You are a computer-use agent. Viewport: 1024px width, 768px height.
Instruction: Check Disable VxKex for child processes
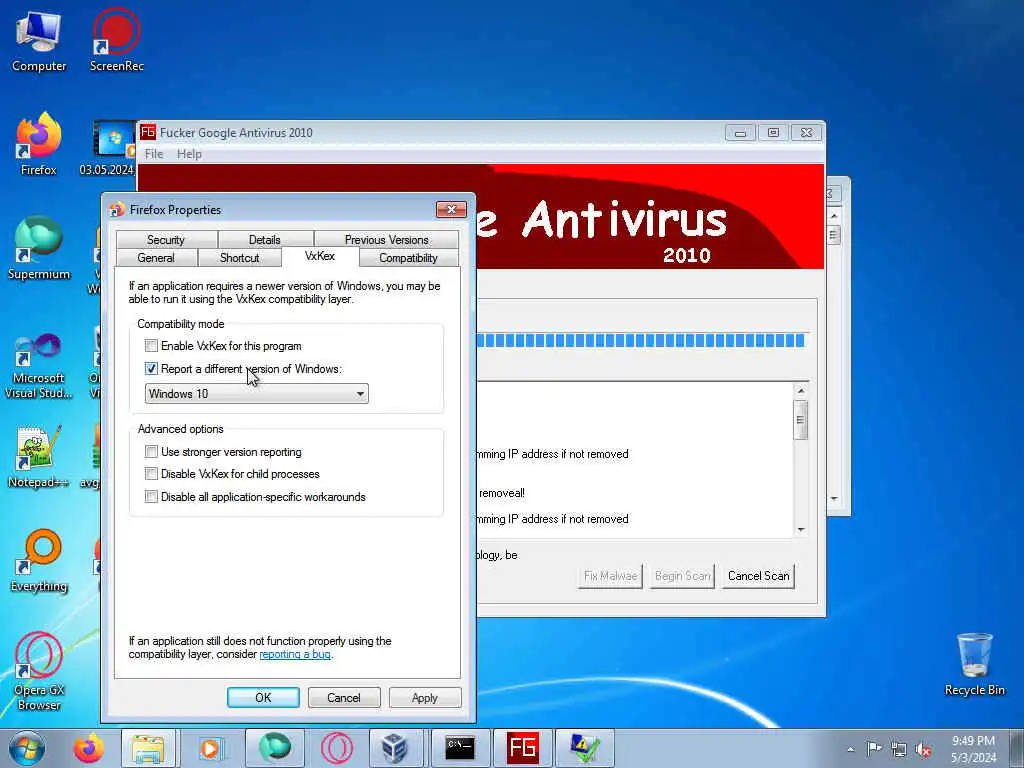151,473
